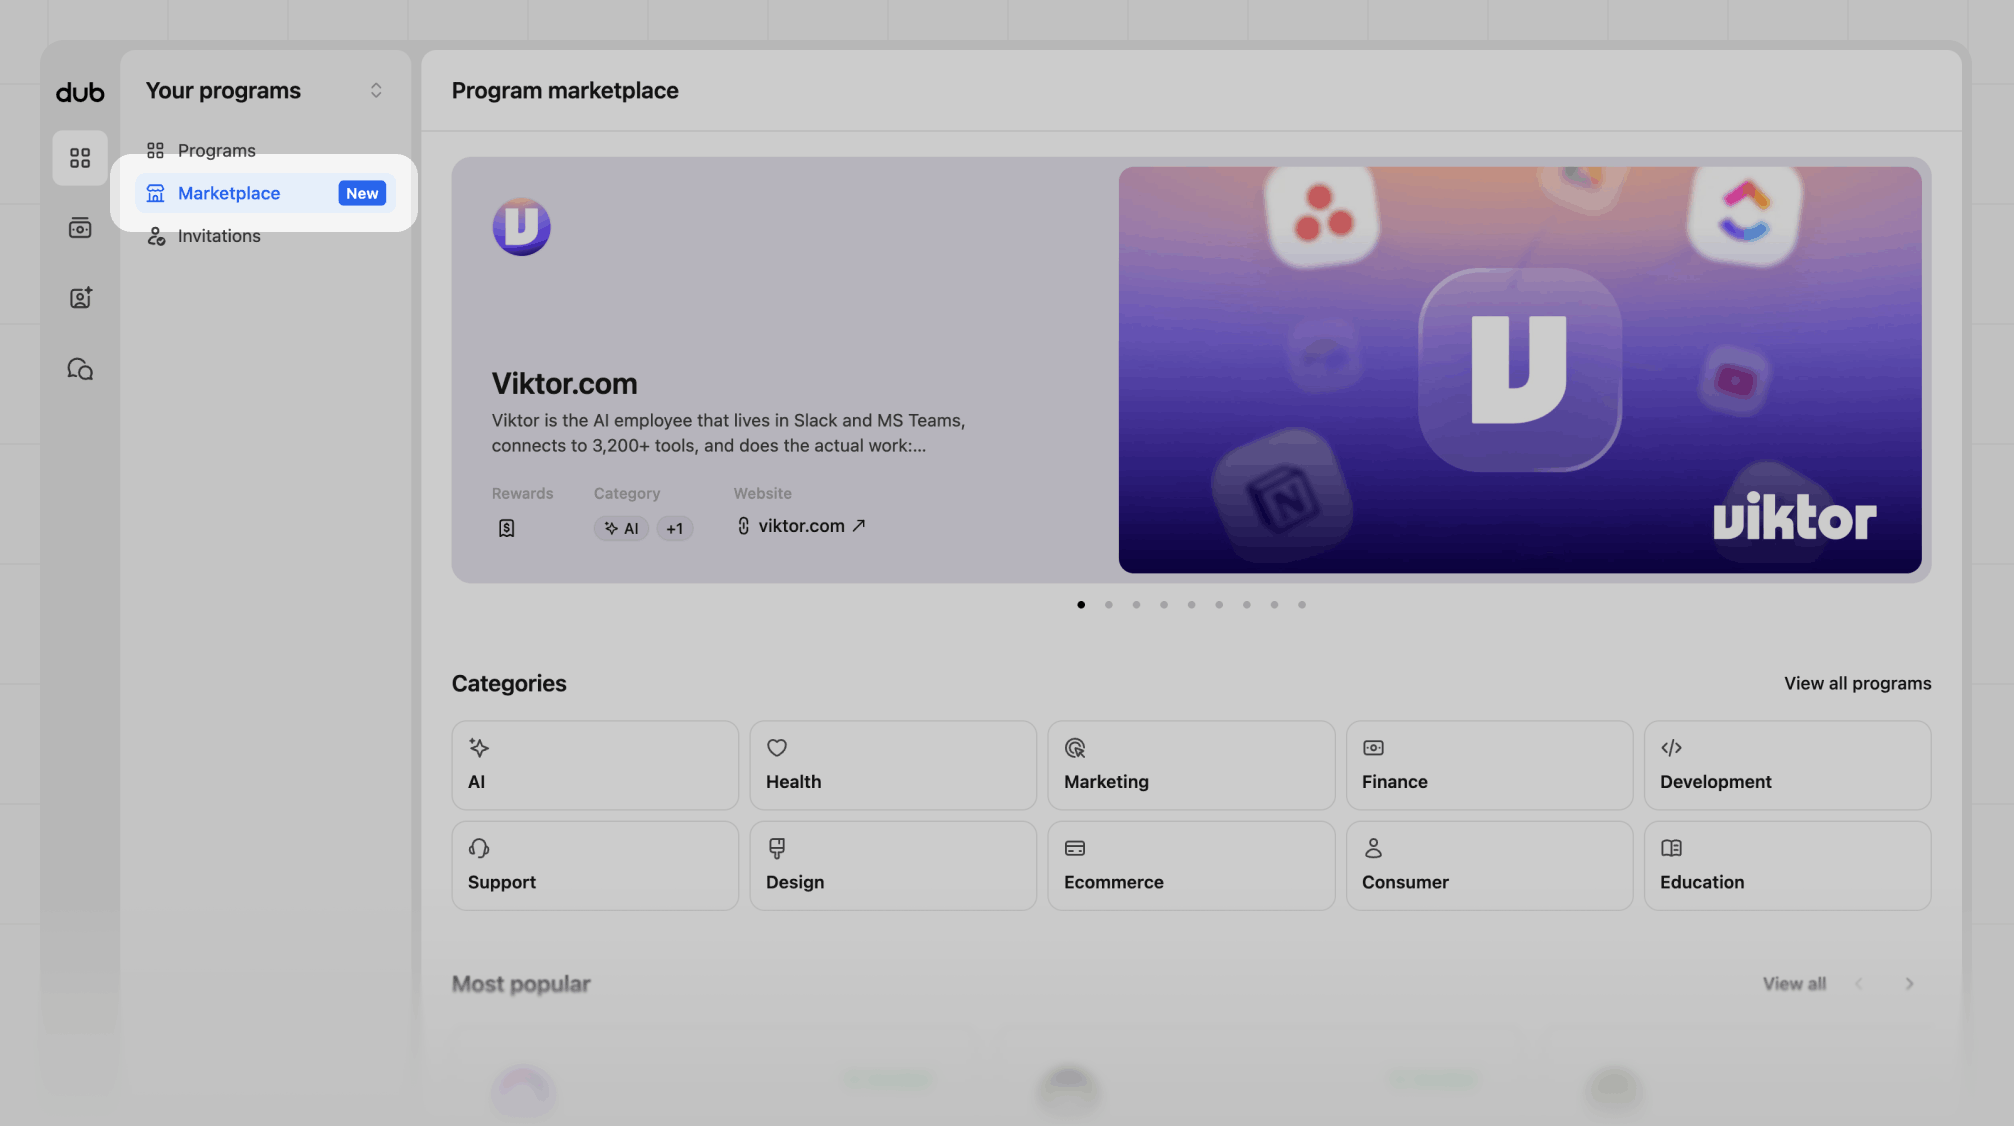This screenshot has height=1126, width=2014.
Task: Click the open book icon on Education
Action: [x=1671, y=848]
